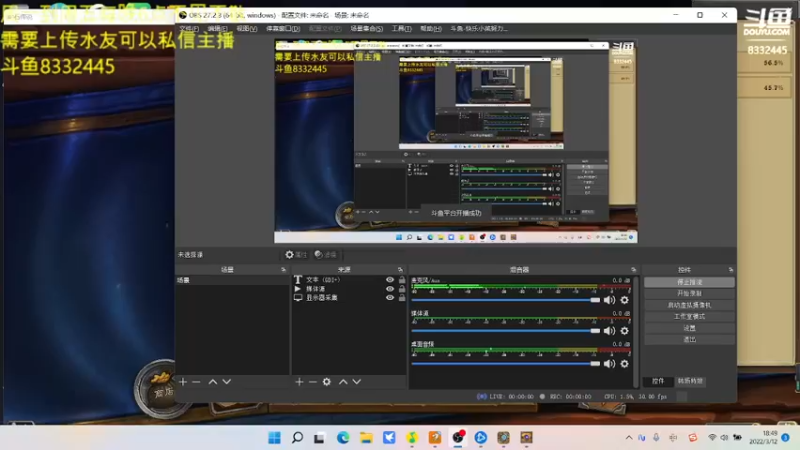Viewport: 800px width, 450px height.
Task: Open audio settings gear for 媒体源
Action: pyautogui.click(x=624, y=331)
